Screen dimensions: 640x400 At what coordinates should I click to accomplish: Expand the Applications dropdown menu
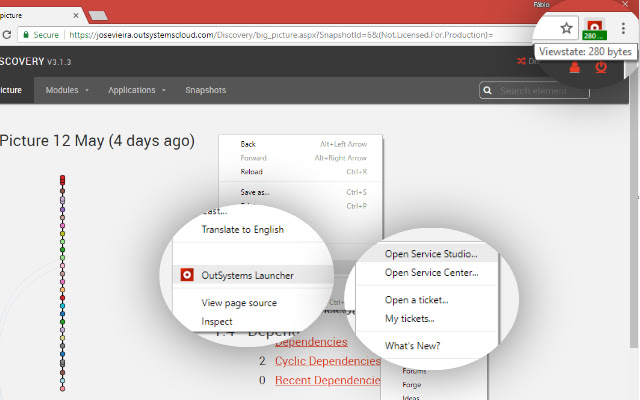137,90
